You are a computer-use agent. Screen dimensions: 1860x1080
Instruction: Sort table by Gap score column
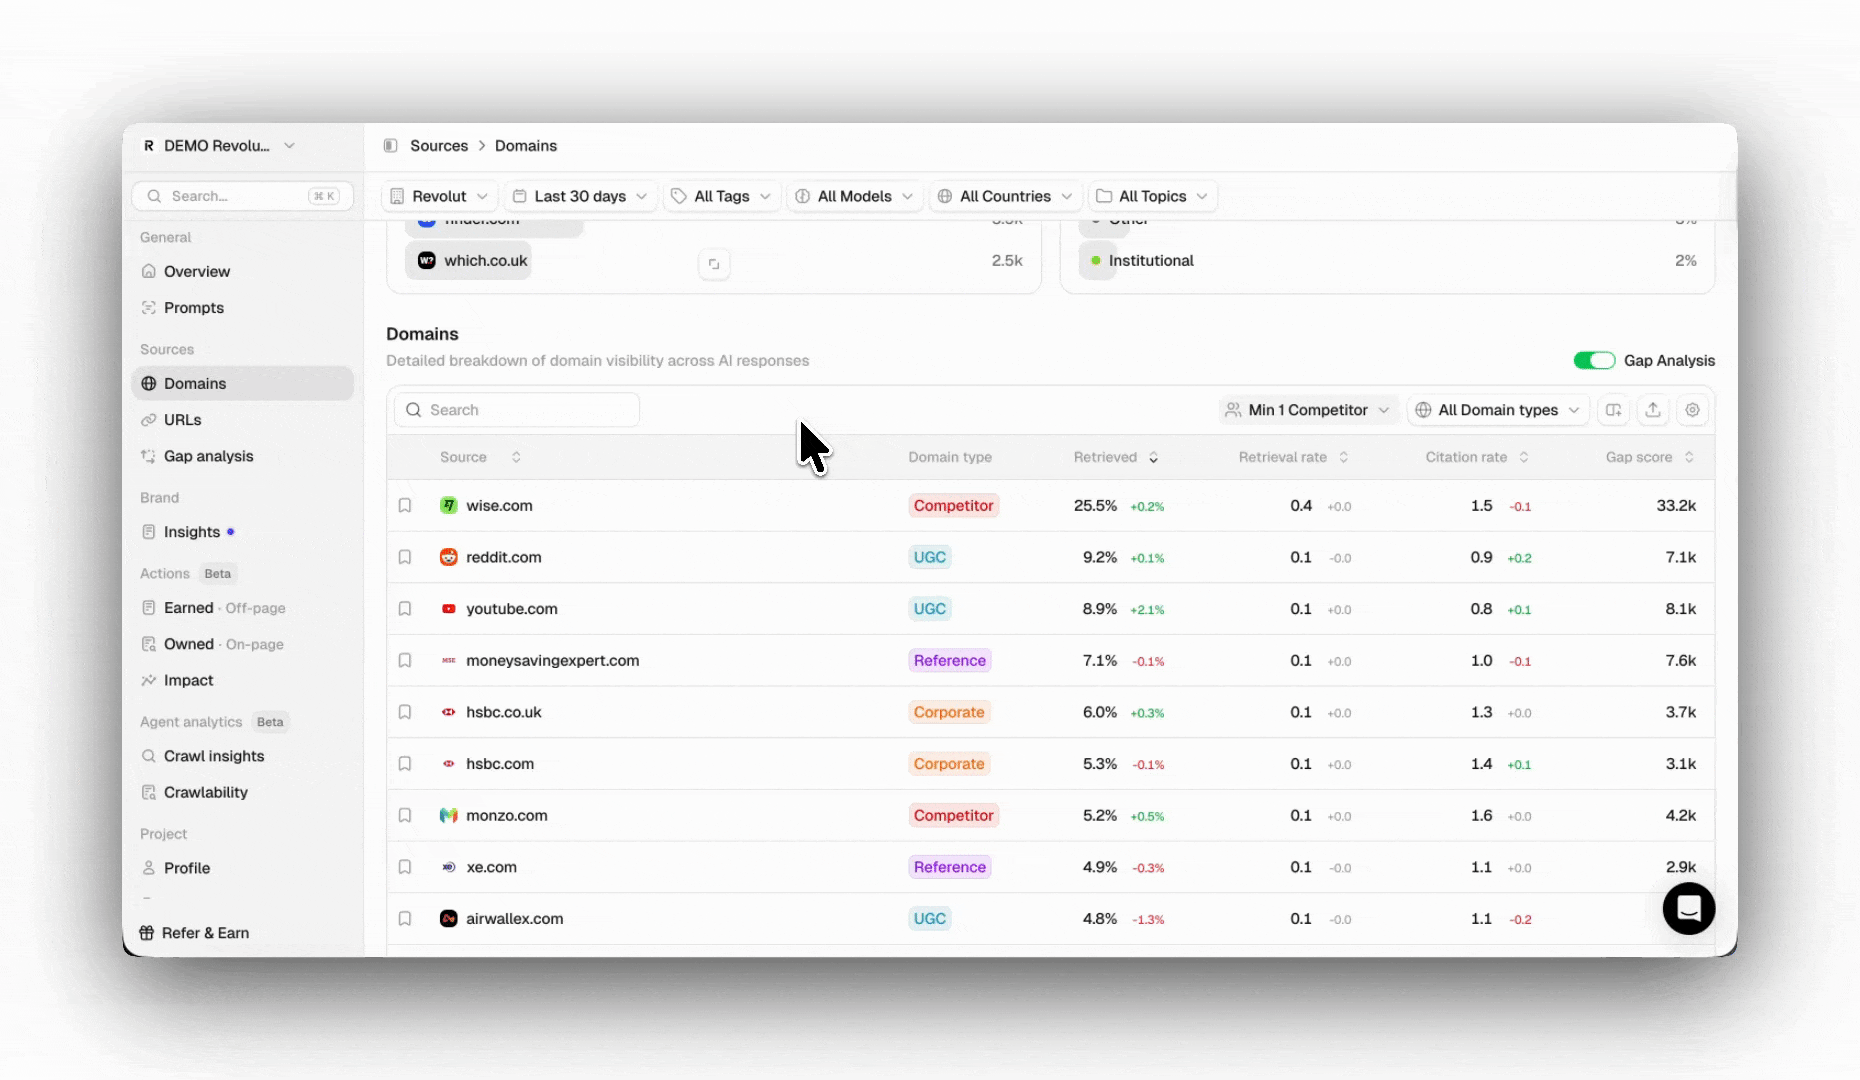pyautogui.click(x=1650, y=457)
